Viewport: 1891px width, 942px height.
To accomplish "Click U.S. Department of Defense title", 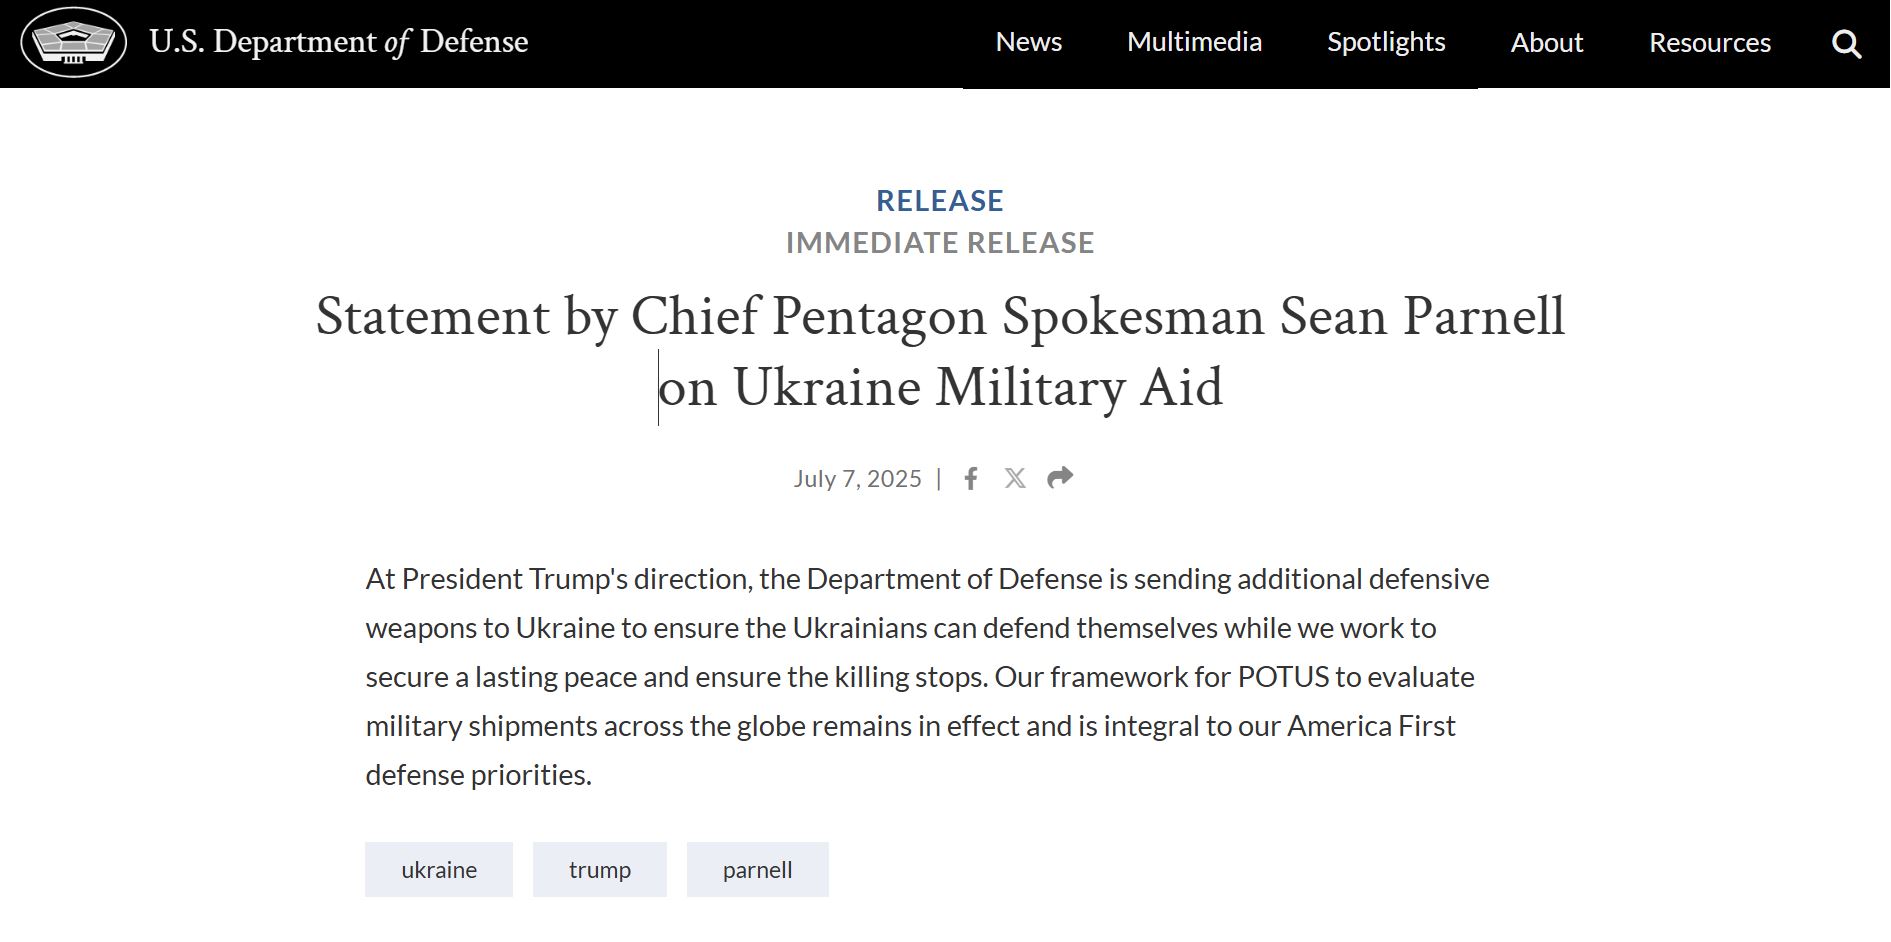I will tap(339, 42).
